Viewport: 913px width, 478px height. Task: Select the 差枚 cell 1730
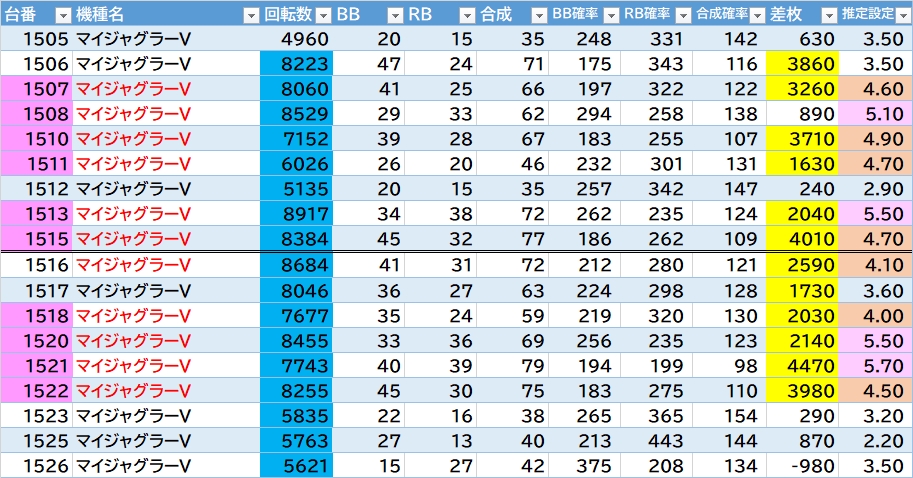pos(802,291)
